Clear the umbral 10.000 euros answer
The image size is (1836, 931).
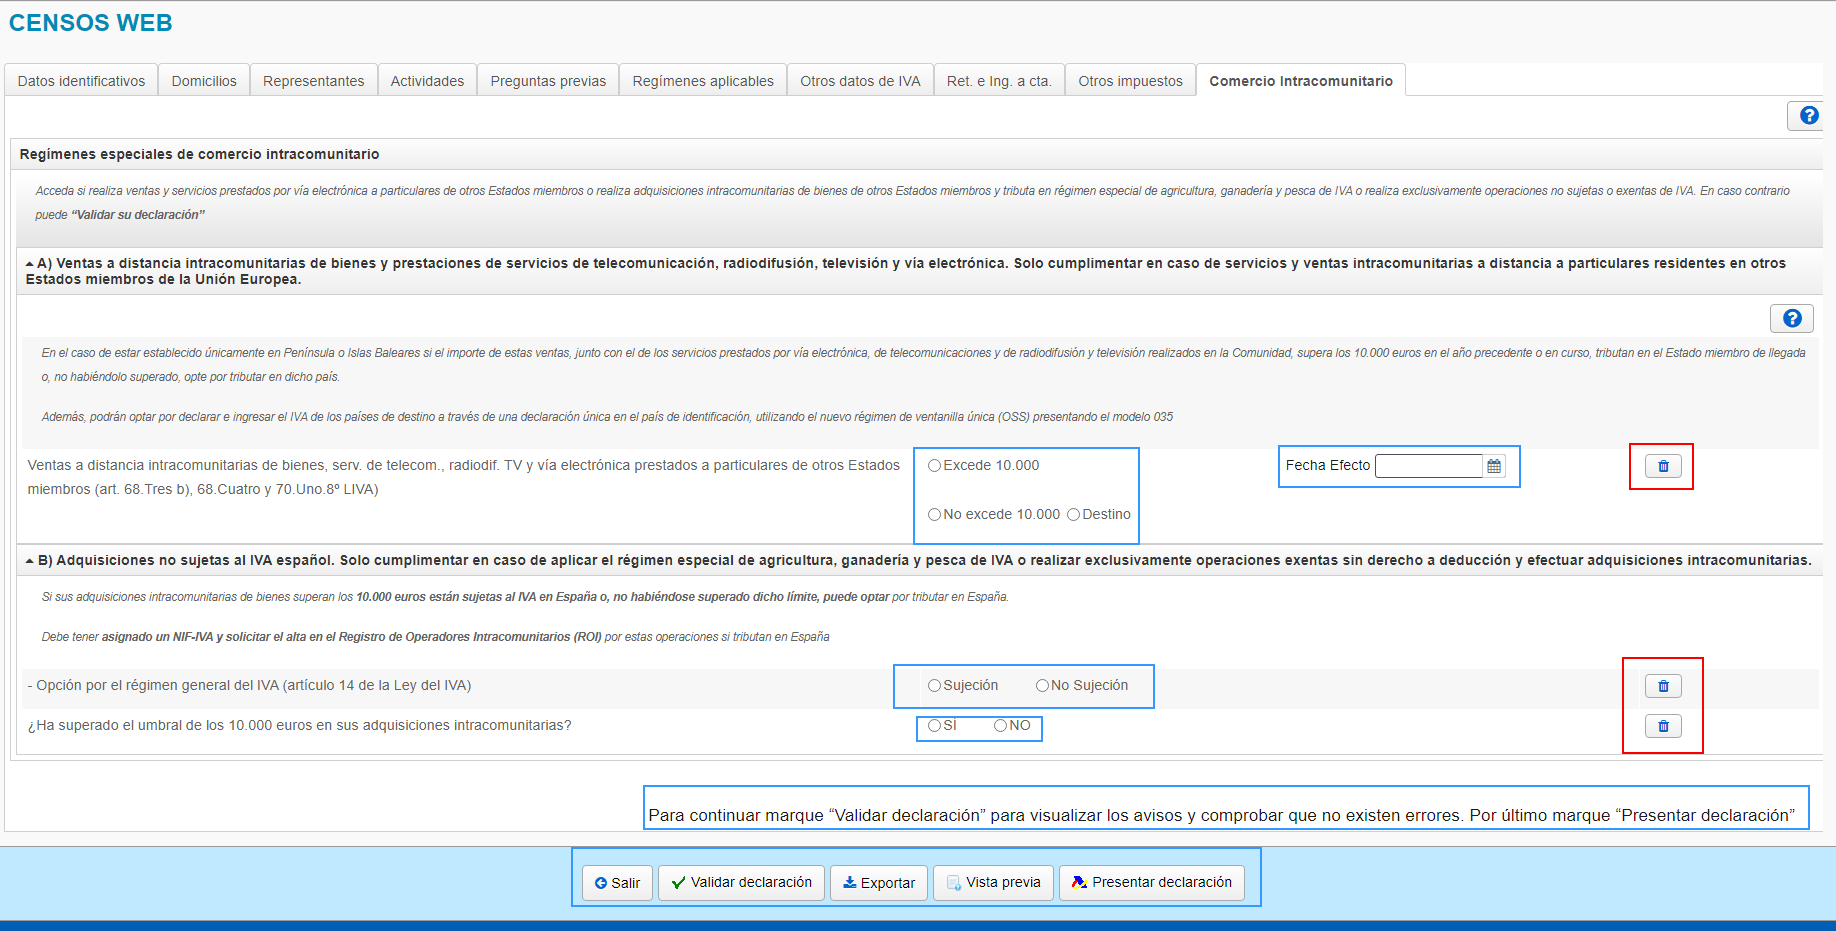coord(1663,726)
